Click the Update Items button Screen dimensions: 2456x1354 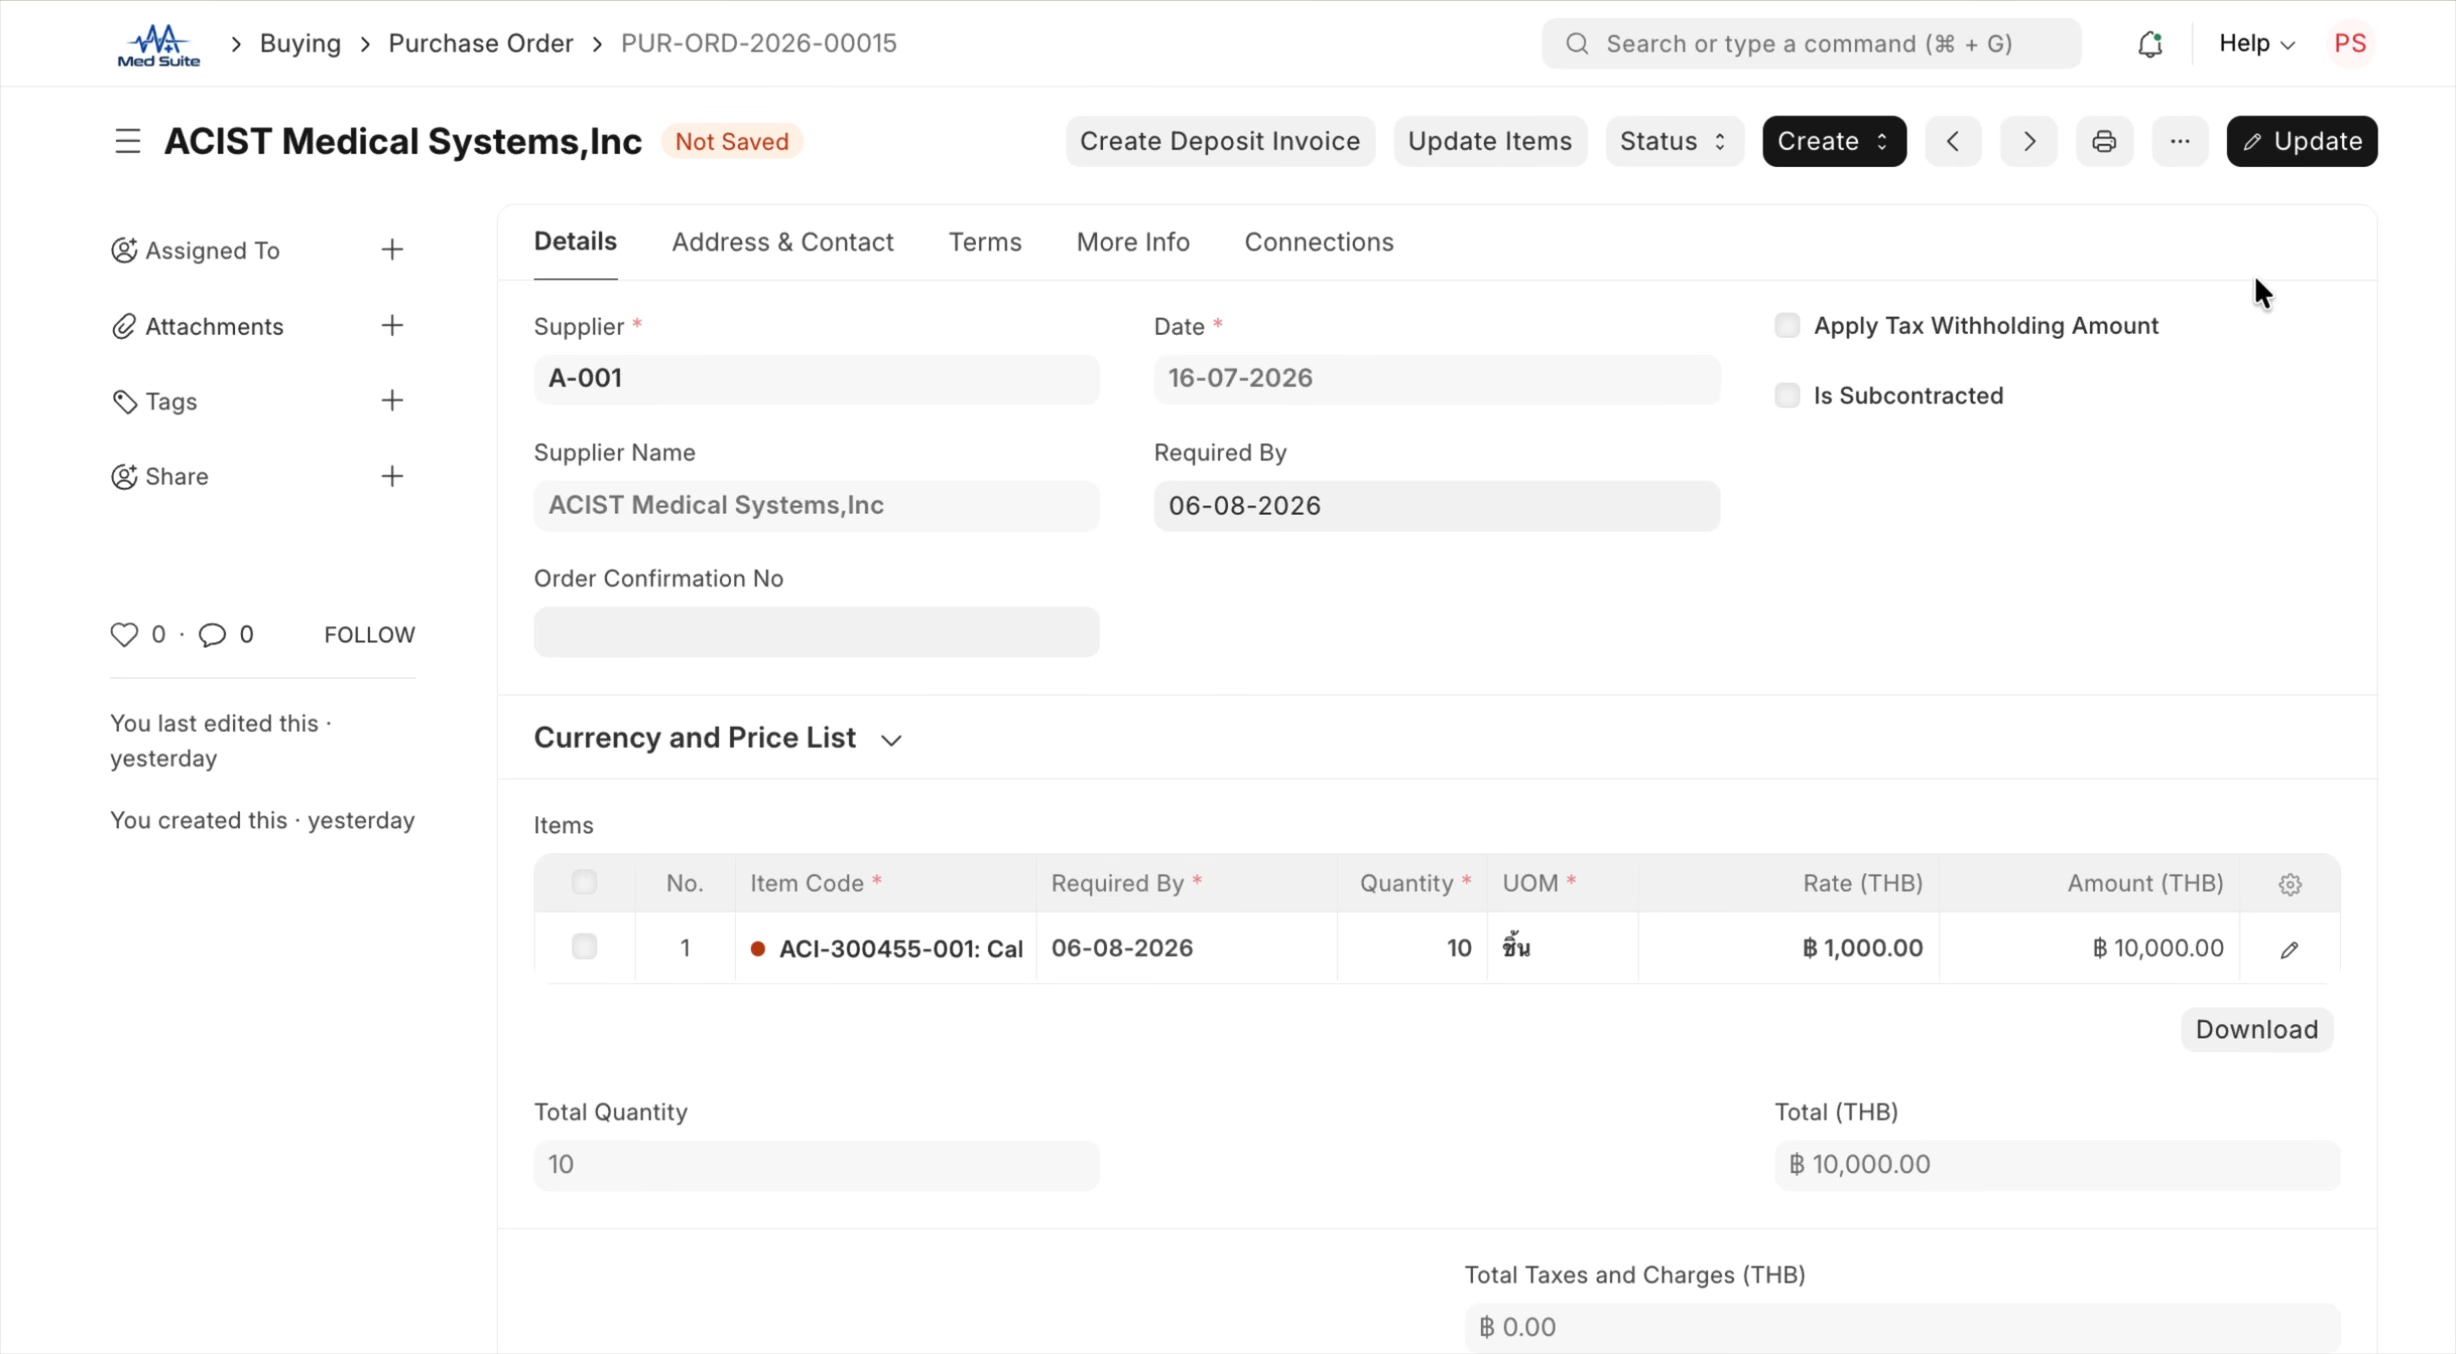pos(1490,141)
